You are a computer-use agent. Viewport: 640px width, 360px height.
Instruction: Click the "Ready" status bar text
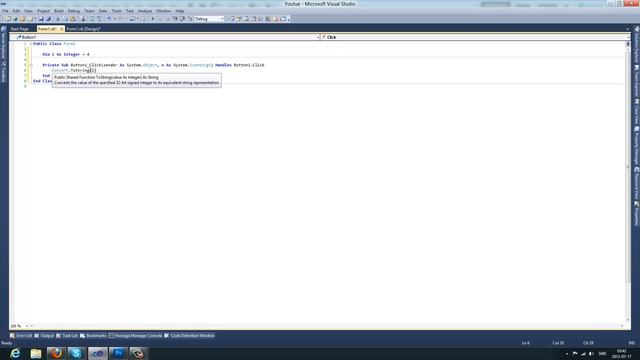click(x=7, y=343)
